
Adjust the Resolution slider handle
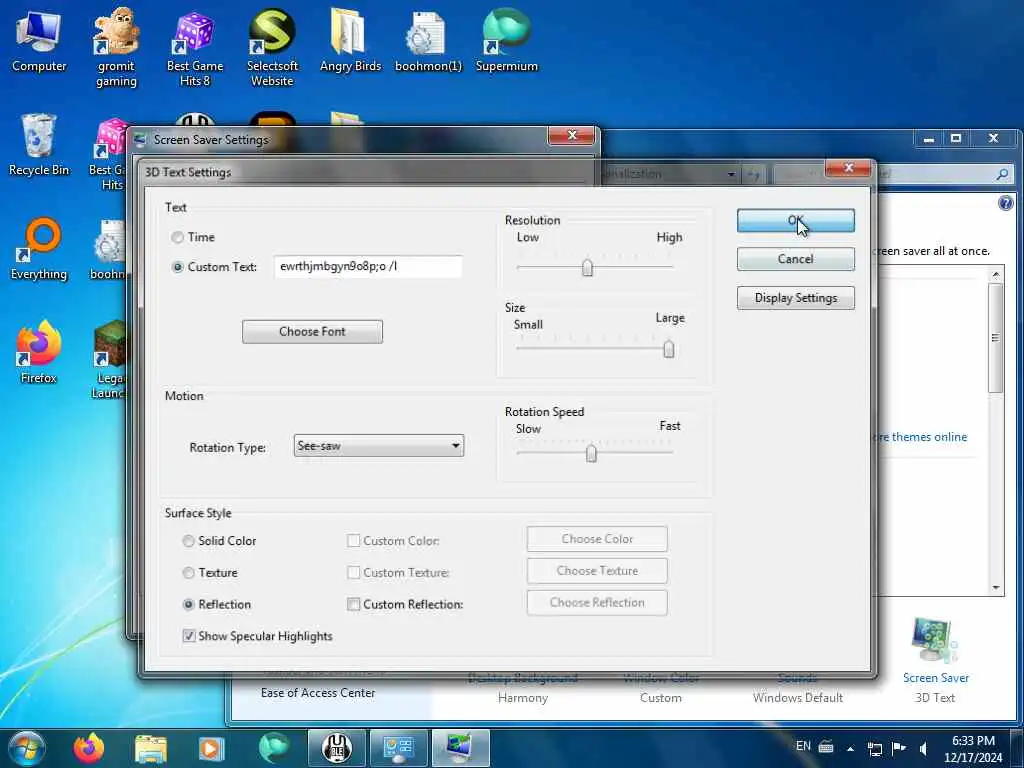pos(587,268)
